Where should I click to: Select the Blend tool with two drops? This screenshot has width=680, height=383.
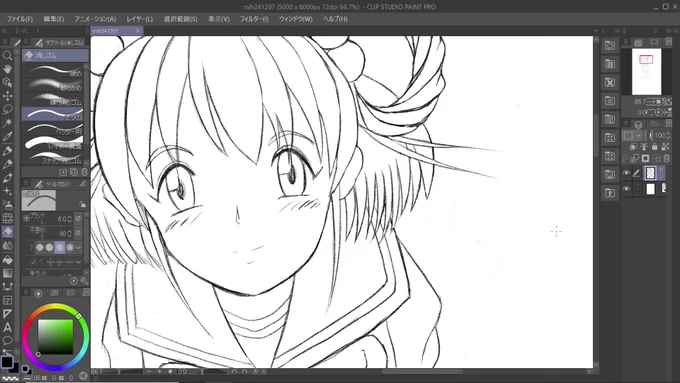point(7,246)
